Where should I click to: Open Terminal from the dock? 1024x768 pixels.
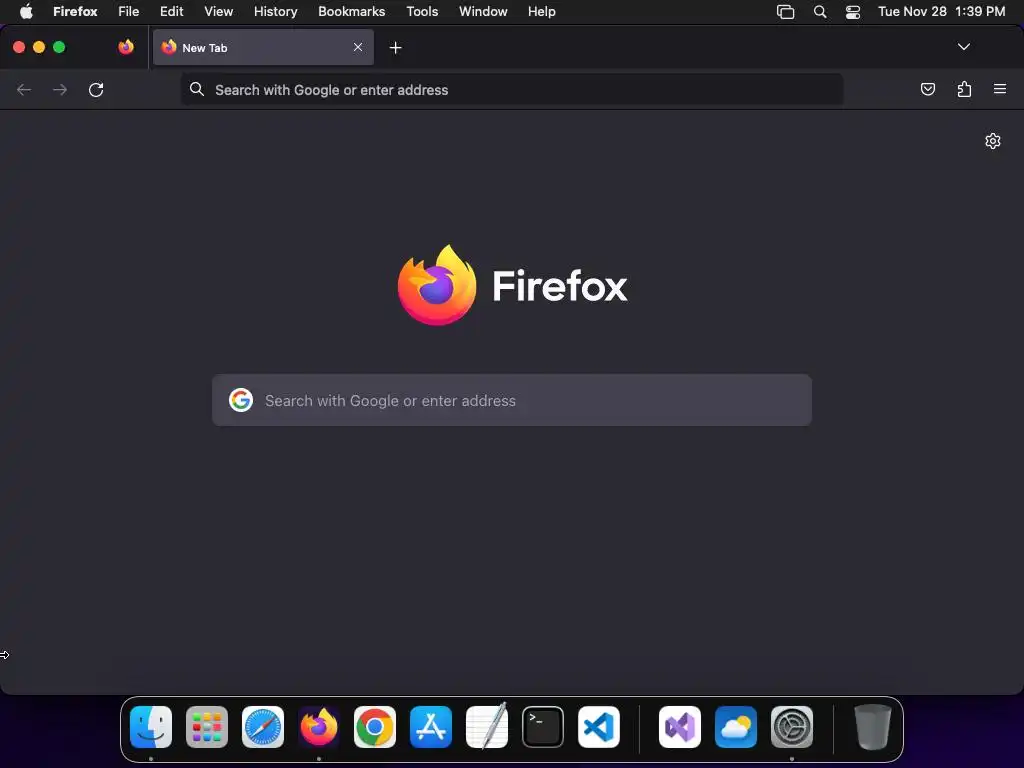[x=543, y=727]
